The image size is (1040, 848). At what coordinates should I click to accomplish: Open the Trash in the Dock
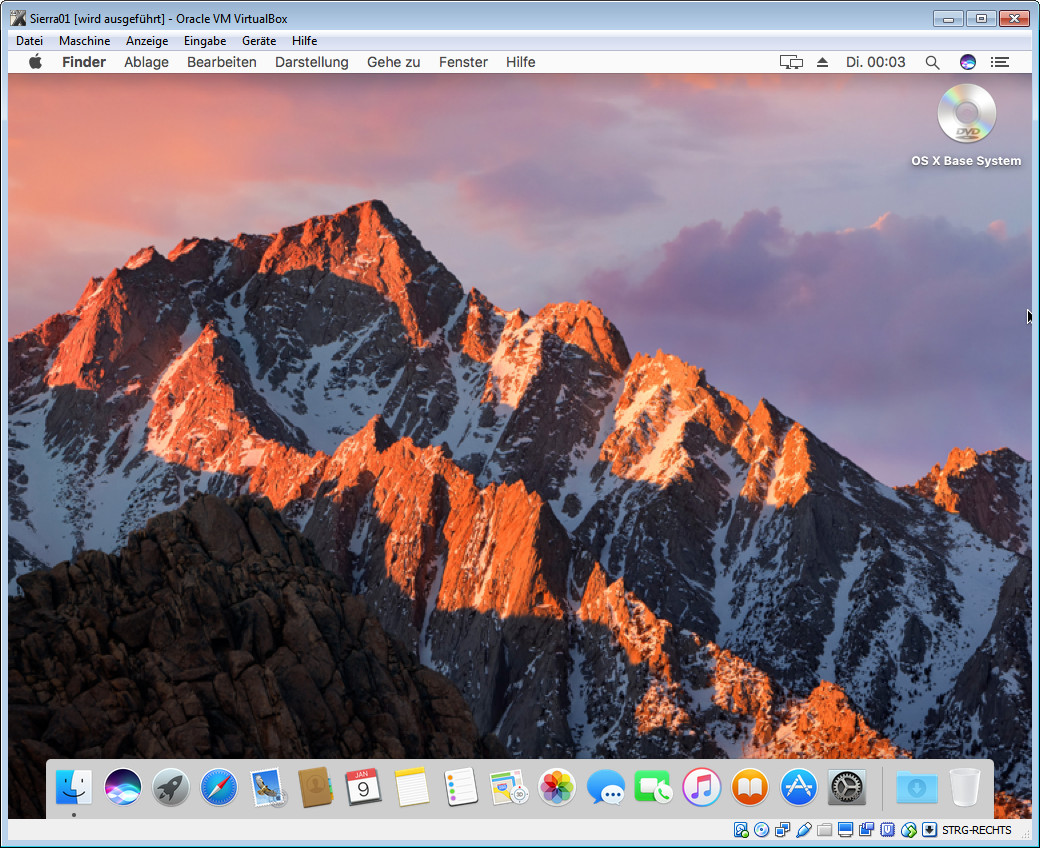(x=965, y=787)
